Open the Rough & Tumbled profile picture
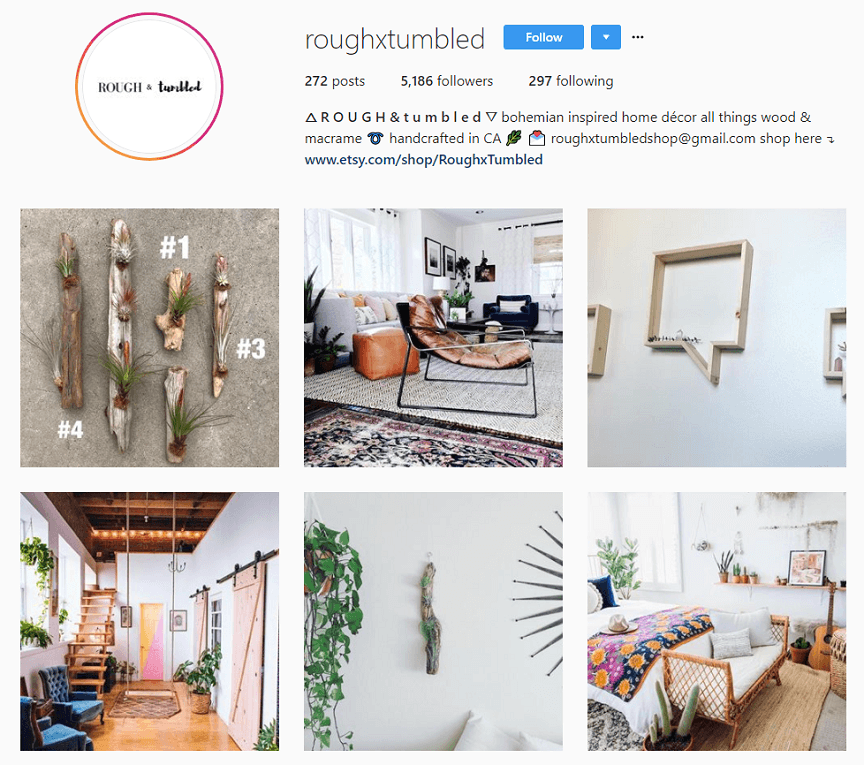Screen dimensions: 864x765 click(149, 87)
